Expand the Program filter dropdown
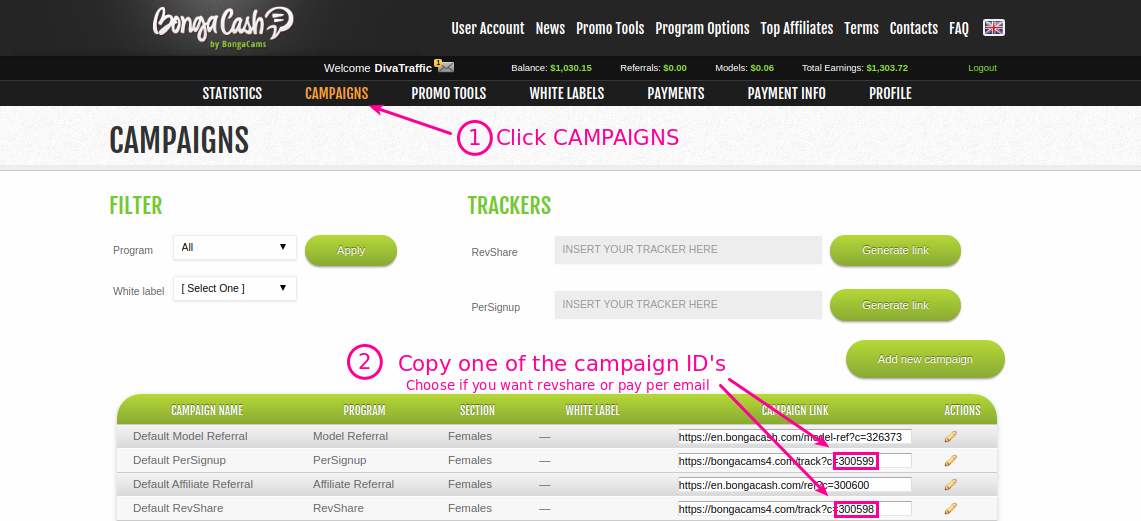Viewport: 1141px width, 521px height. point(234,247)
